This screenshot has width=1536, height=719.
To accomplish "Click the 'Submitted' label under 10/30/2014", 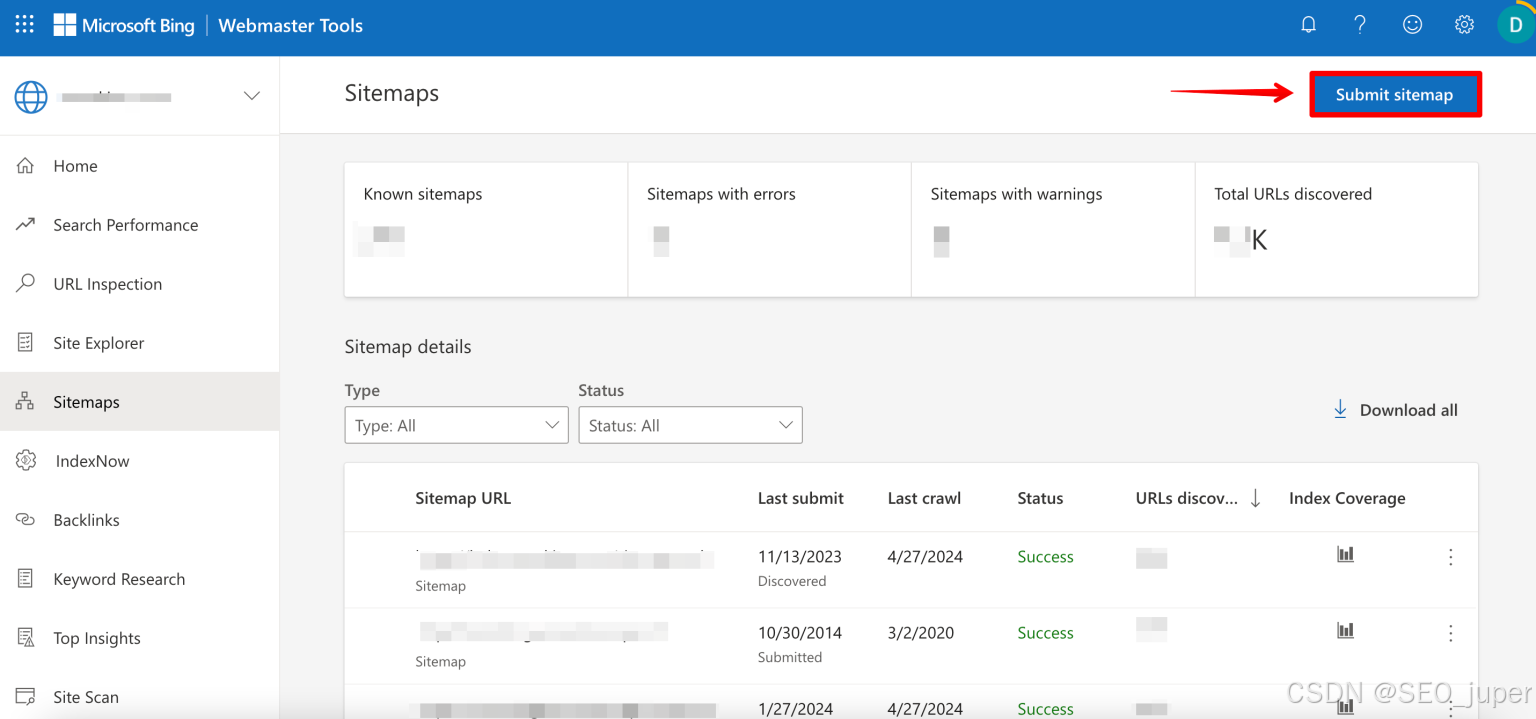I will (790, 657).
